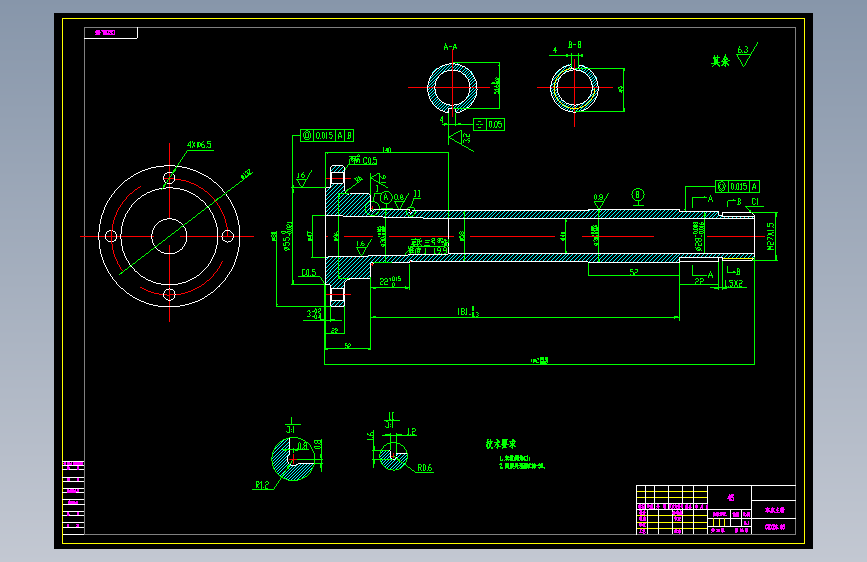Image resolution: width=867 pixels, height=562 pixels.
Task: Click the R0.6 radius label
Action: pyautogui.click(x=425, y=468)
